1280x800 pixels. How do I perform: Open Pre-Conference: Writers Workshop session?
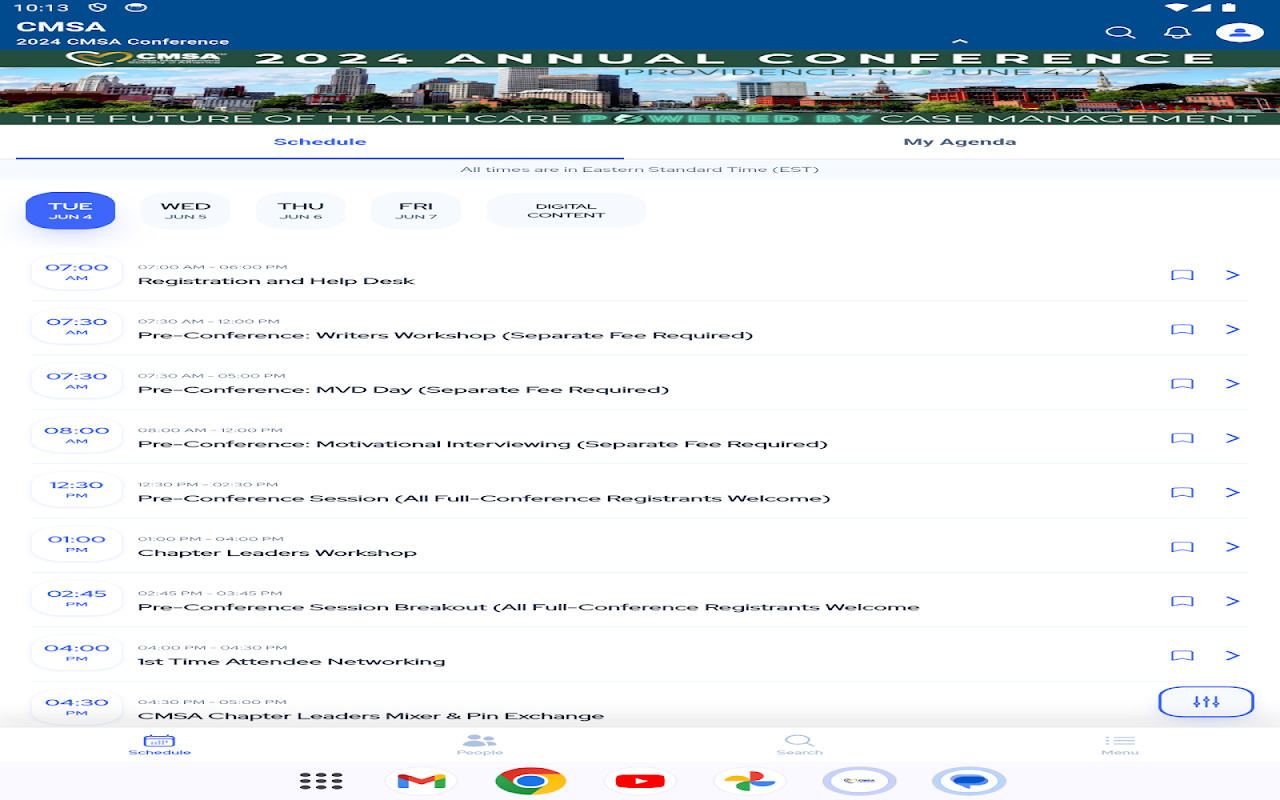click(x=445, y=335)
